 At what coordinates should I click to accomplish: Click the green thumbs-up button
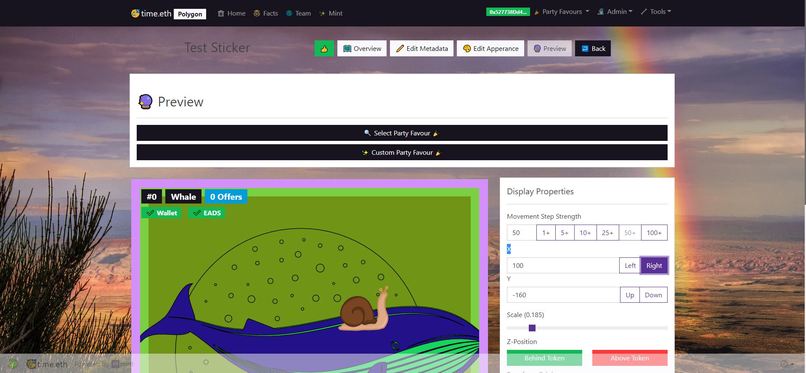pos(324,48)
